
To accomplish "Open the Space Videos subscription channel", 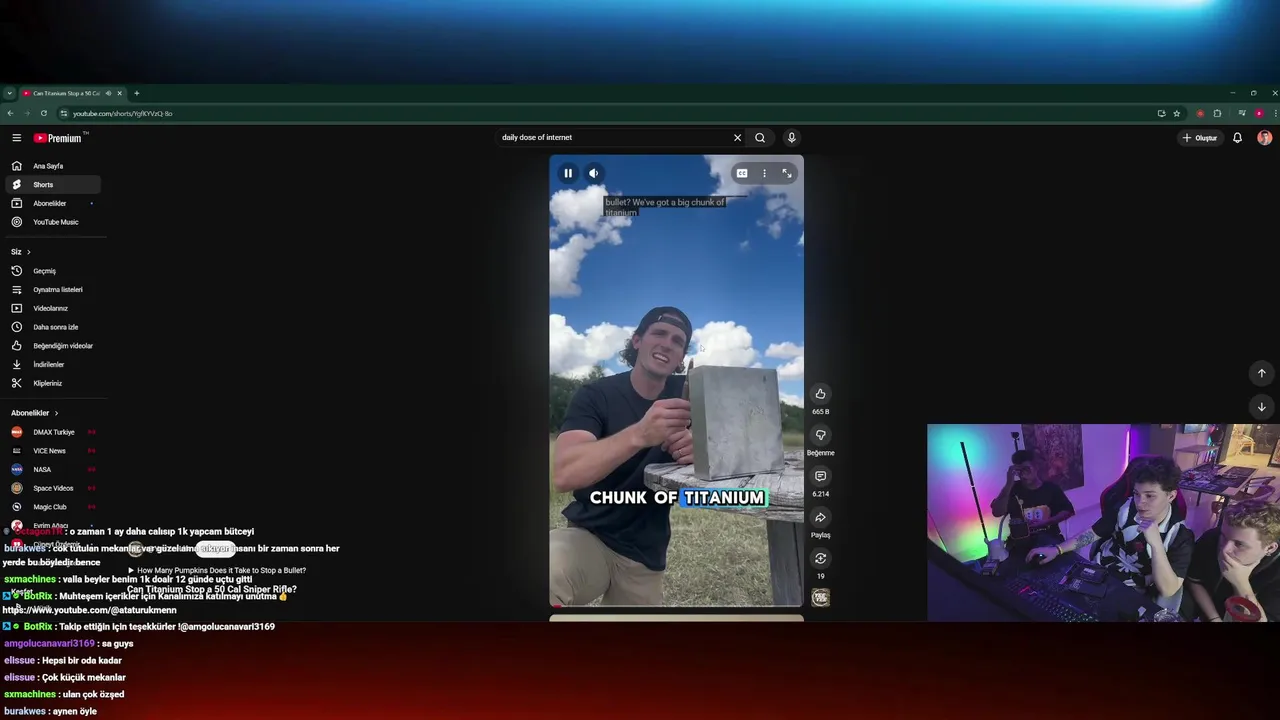I will pos(53,488).
